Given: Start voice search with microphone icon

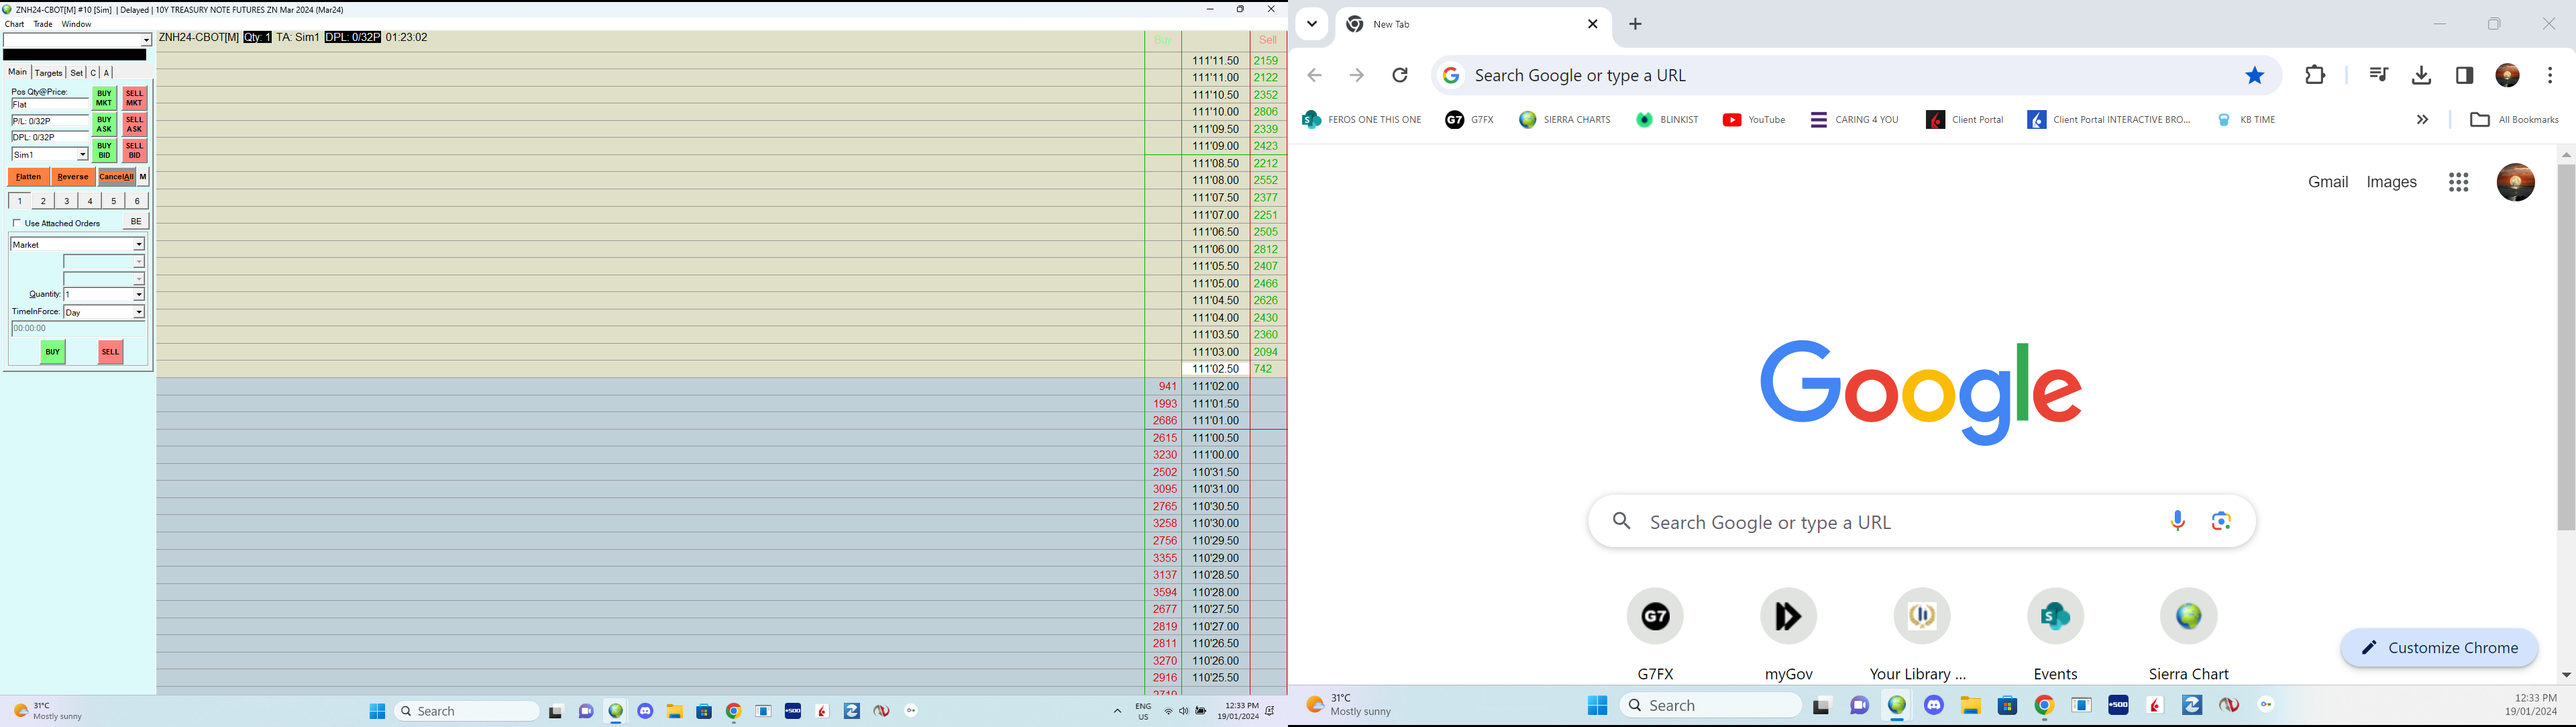Looking at the screenshot, I should tap(2177, 521).
